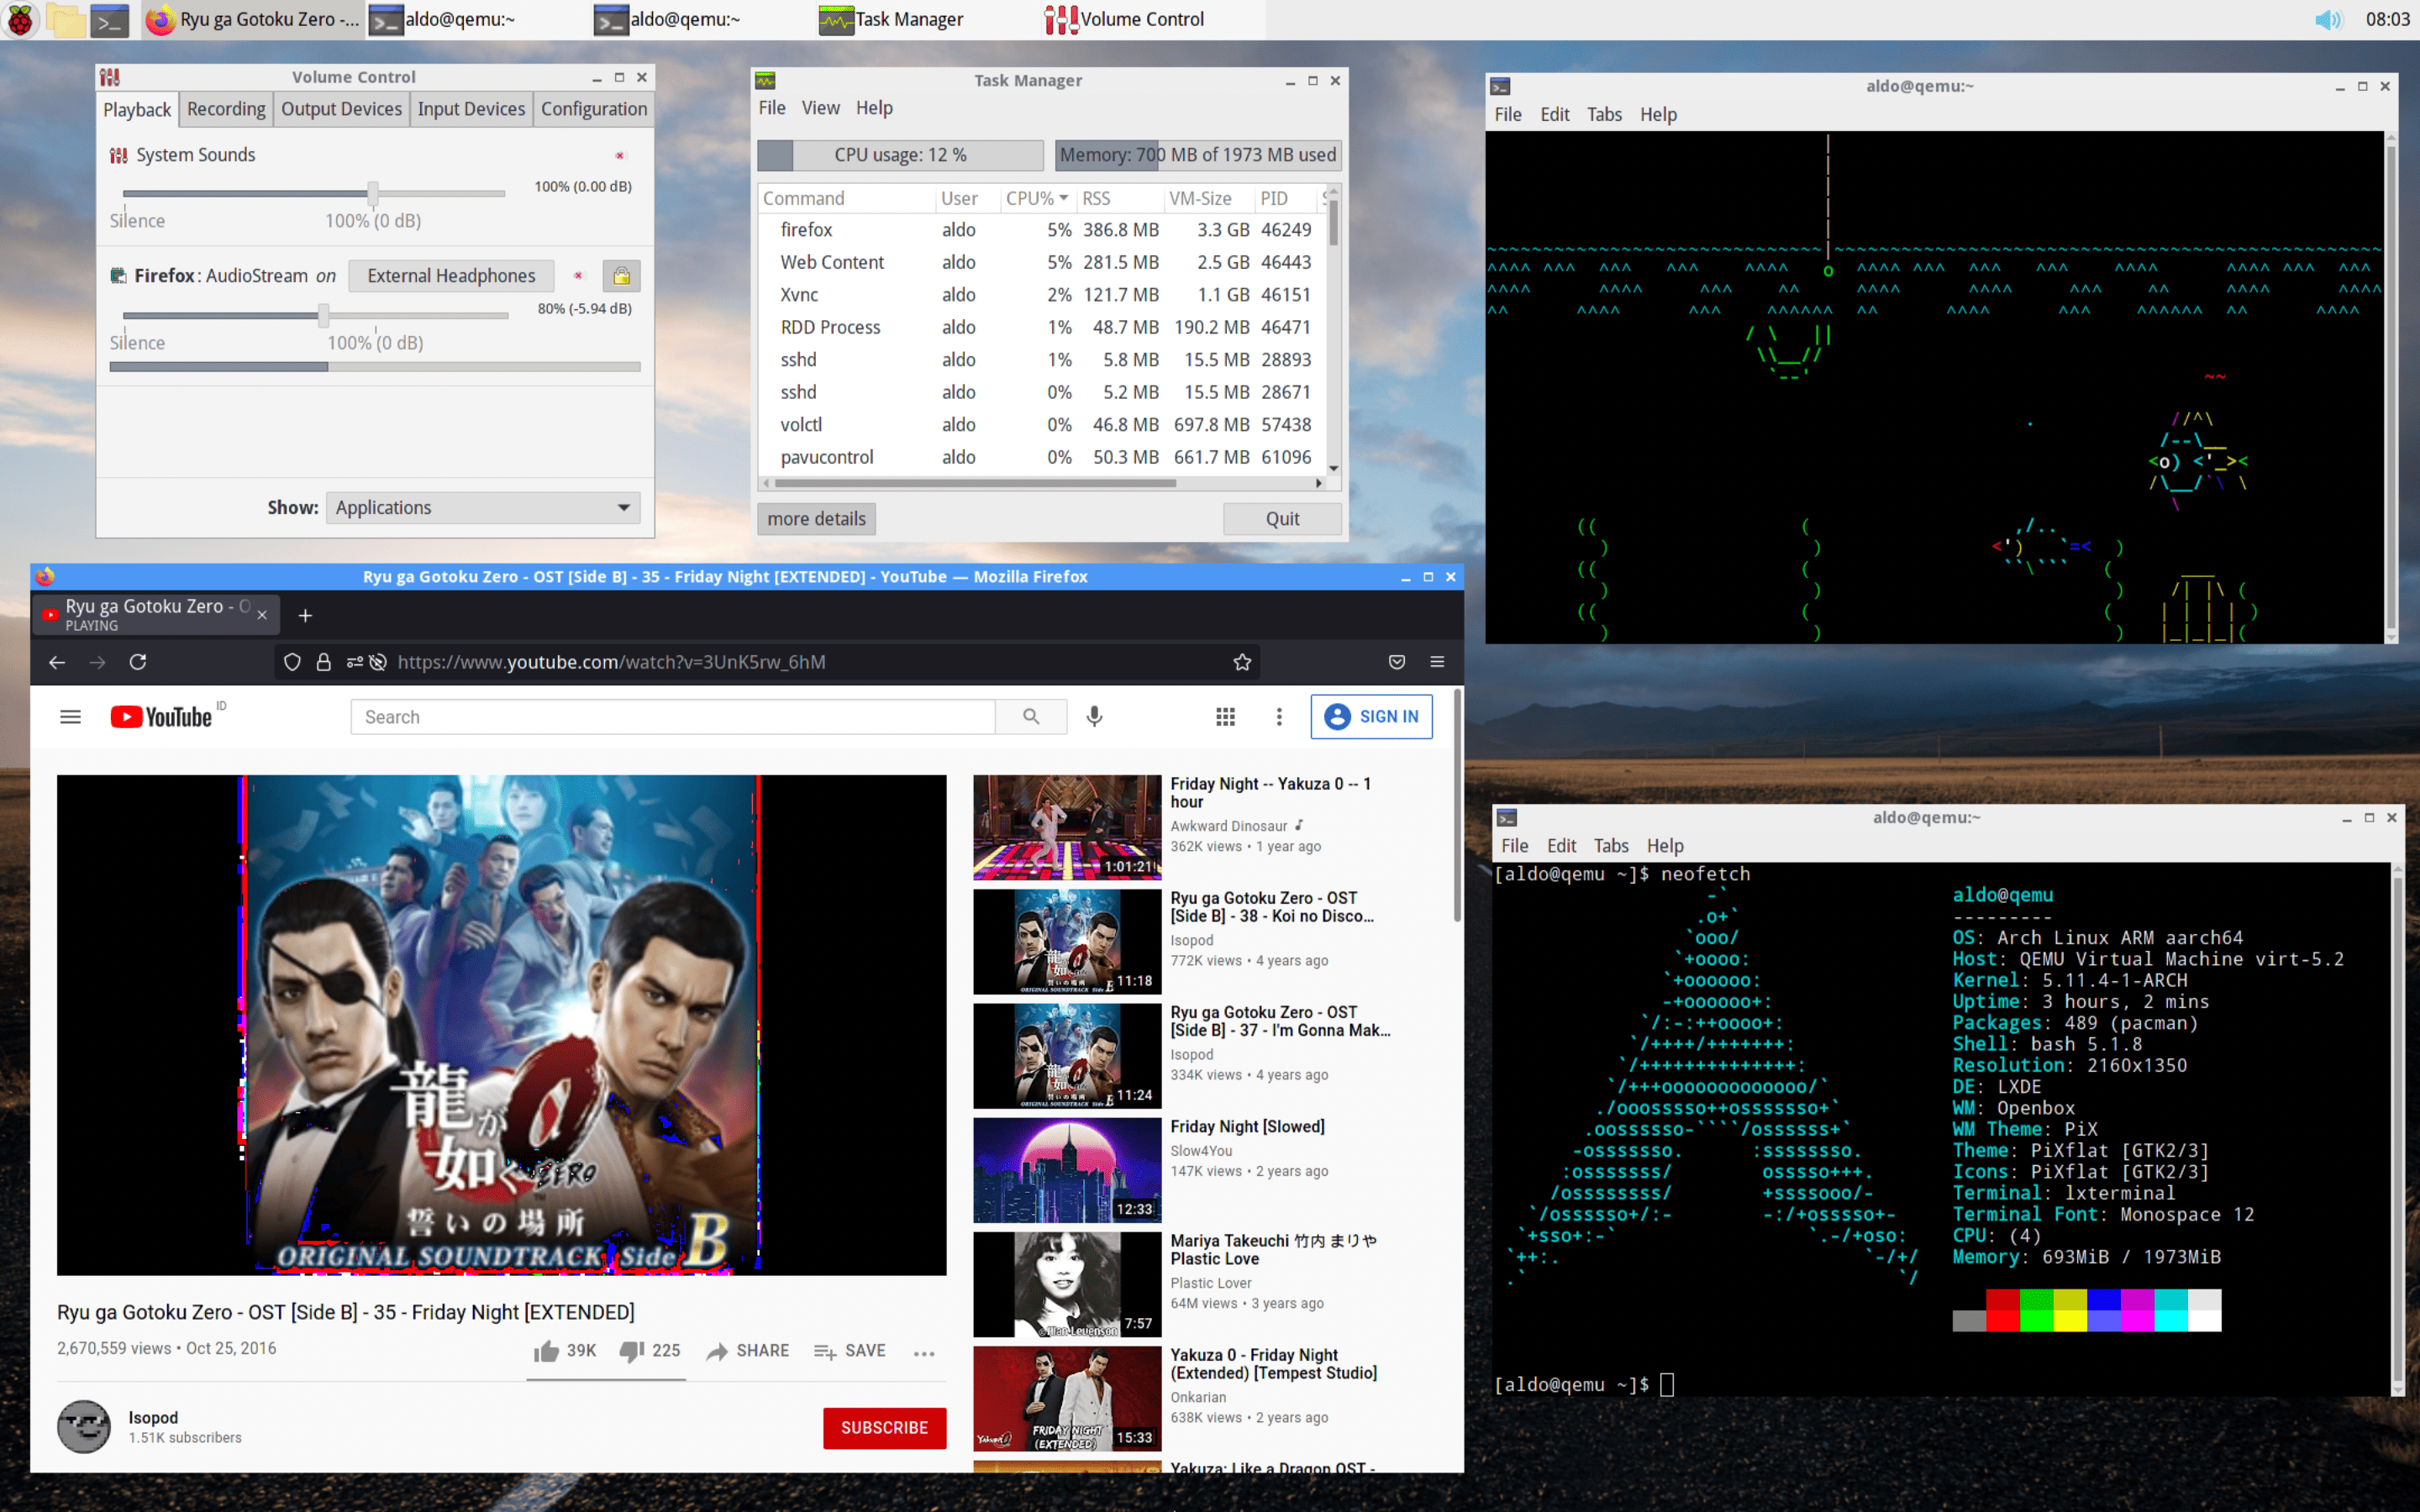This screenshot has height=1512, width=2420.
Task: Click the taskbar volume speaker icon
Action: point(2327,19)
